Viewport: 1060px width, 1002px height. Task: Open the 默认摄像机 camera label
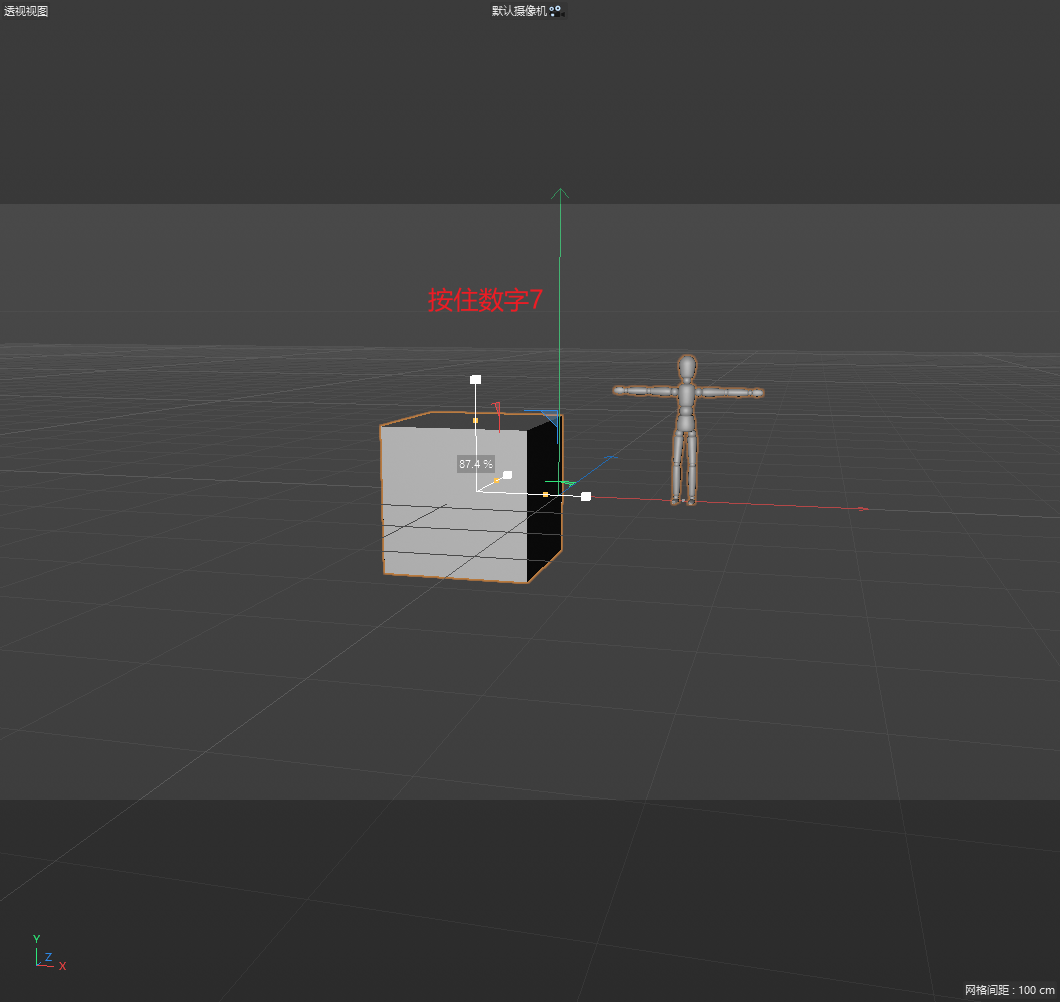point(519,11)
